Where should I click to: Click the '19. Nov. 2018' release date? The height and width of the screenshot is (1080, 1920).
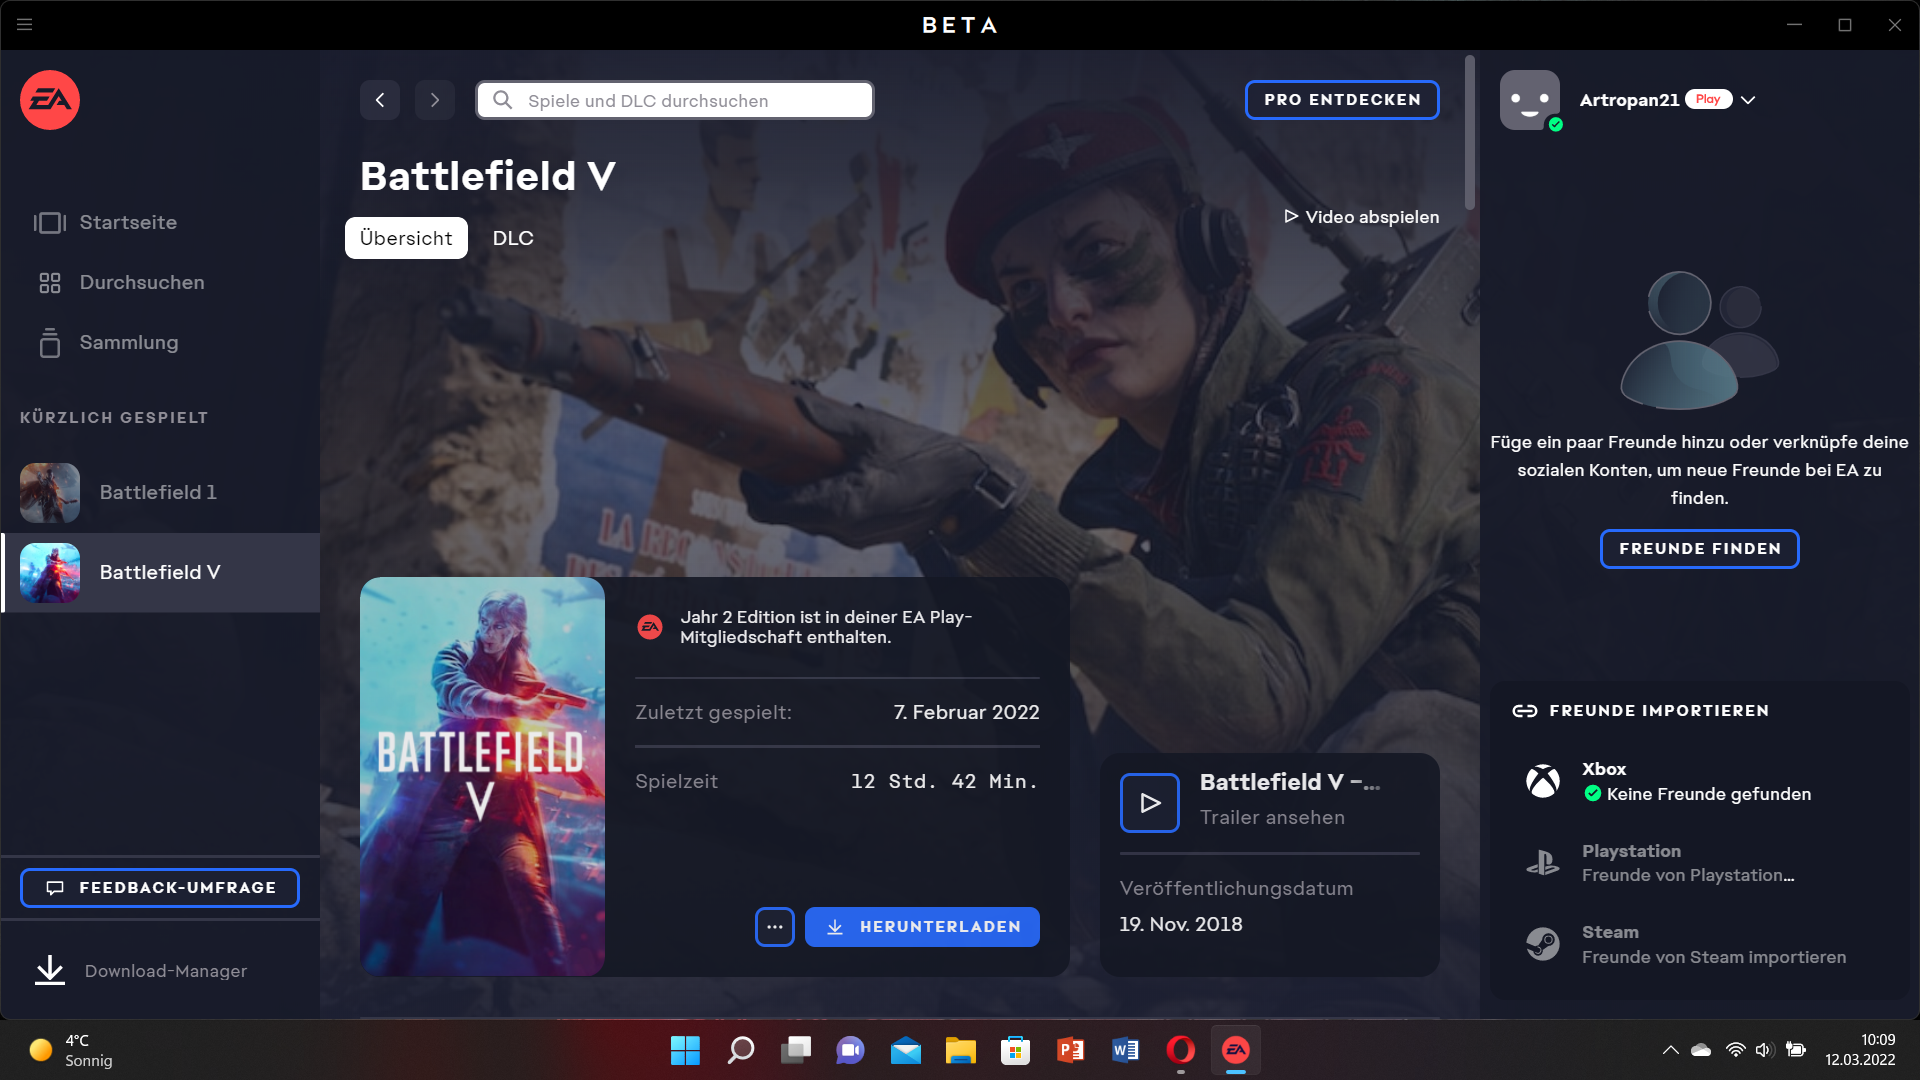tap(1181, 924)
